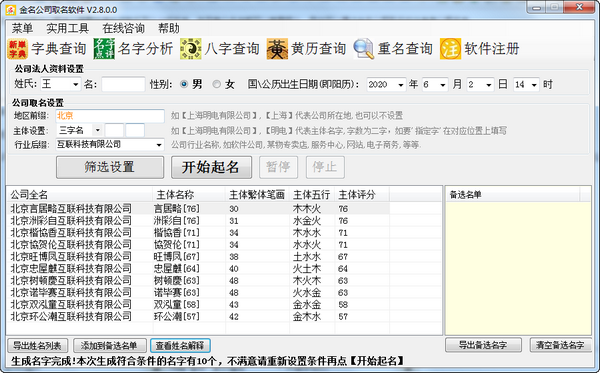
Task: Select row 北京言居略互联科技有限公司
Action: coord(198,208)
